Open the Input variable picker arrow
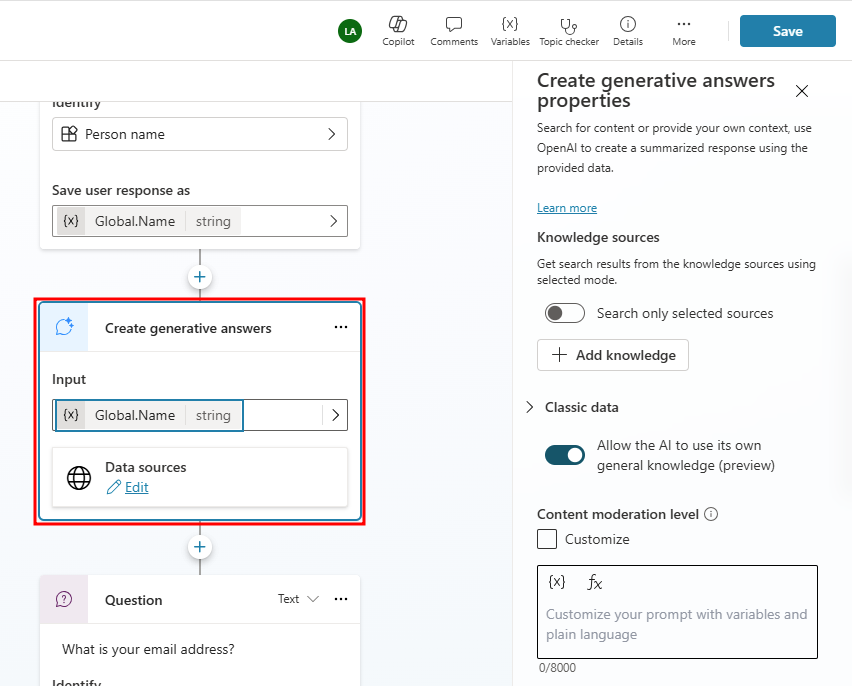This screenshot has width=852, height=686. 335,415
